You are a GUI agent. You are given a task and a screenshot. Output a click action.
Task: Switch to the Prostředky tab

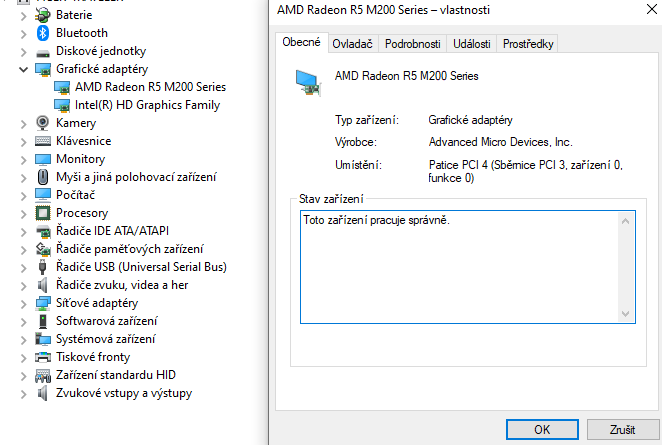click(x=528, y=44)
